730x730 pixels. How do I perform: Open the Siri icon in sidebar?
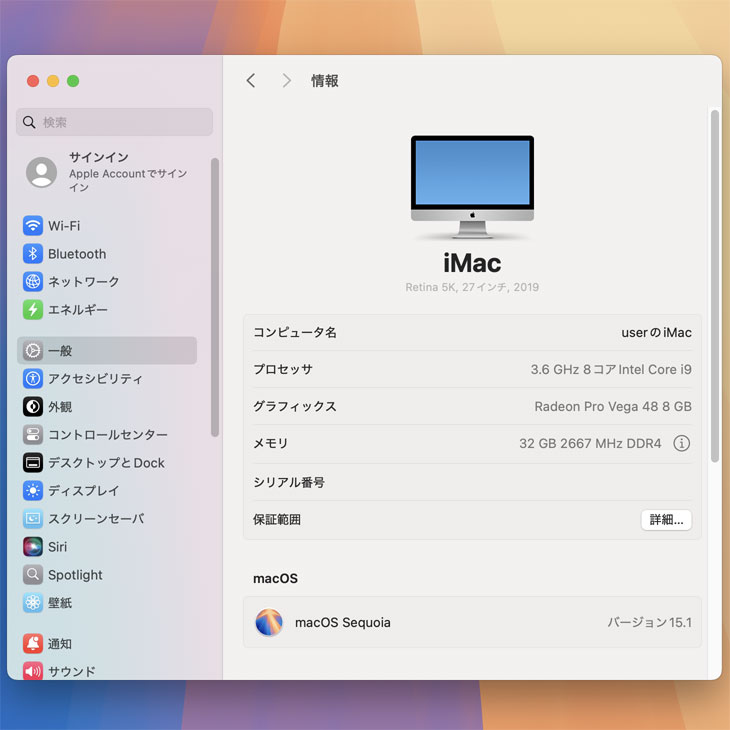click(x=33, y=547)
